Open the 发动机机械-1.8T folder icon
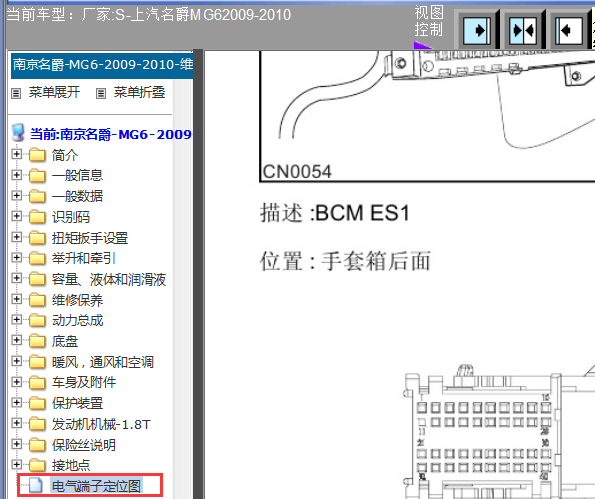 click(x=37, y=423)
